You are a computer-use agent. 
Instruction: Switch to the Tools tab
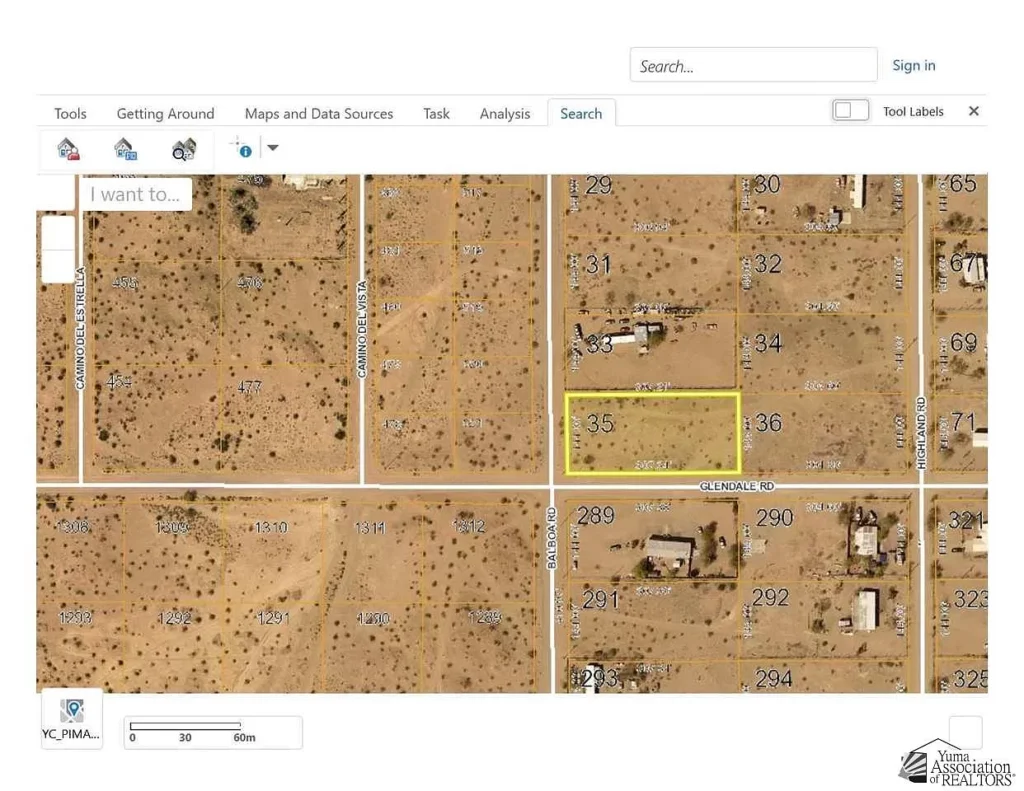click(70, 113)
